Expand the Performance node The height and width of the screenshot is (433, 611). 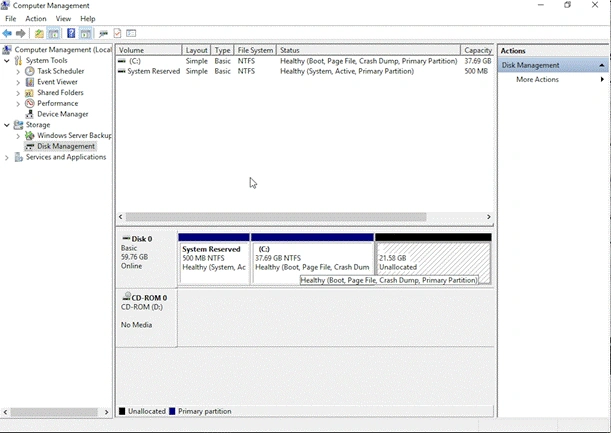18,104
